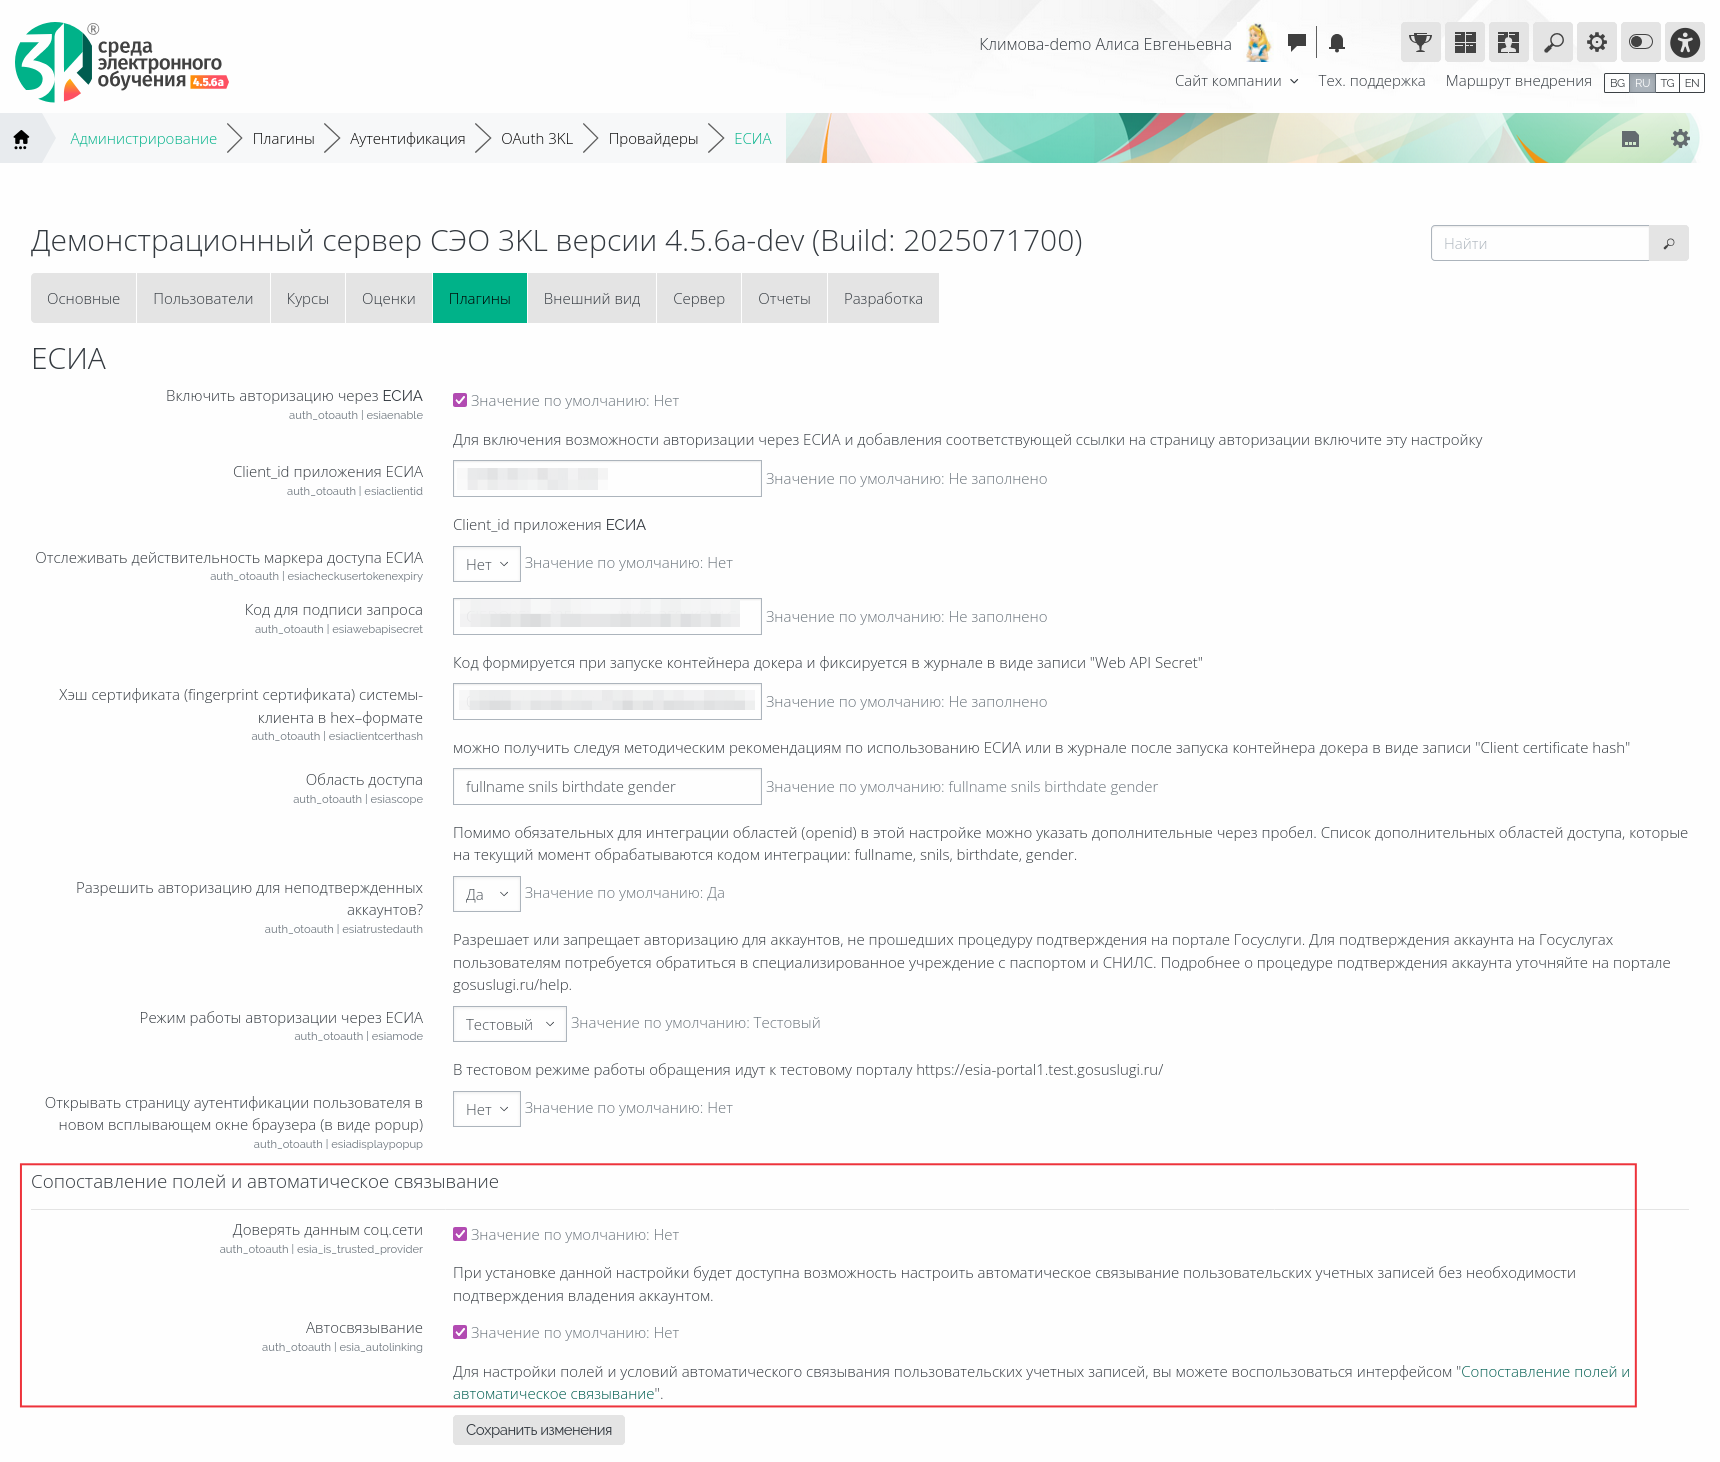This screenshot has width=1720, height=1462.
Task: Toggle 'Доверять данным соц.сети' checkbox
Action: (x=460, y=1235)
